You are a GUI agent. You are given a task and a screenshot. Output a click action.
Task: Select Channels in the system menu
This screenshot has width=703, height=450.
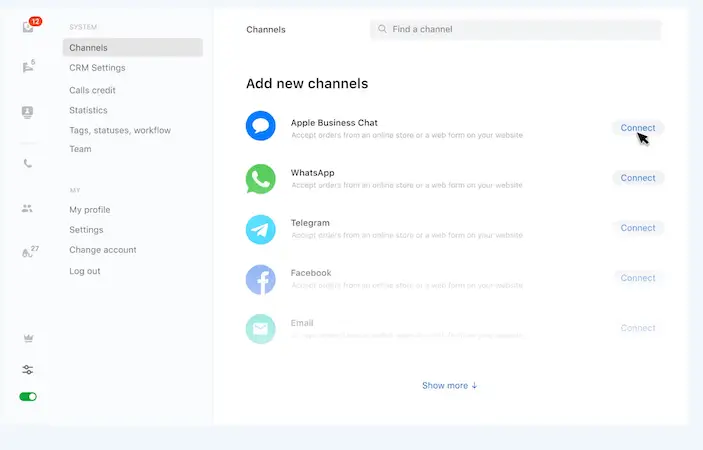click(133, 48)
